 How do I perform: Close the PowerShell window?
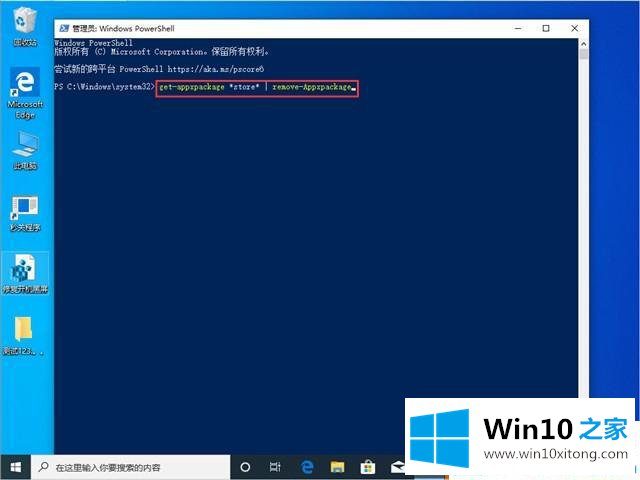[x=574, y=28]
